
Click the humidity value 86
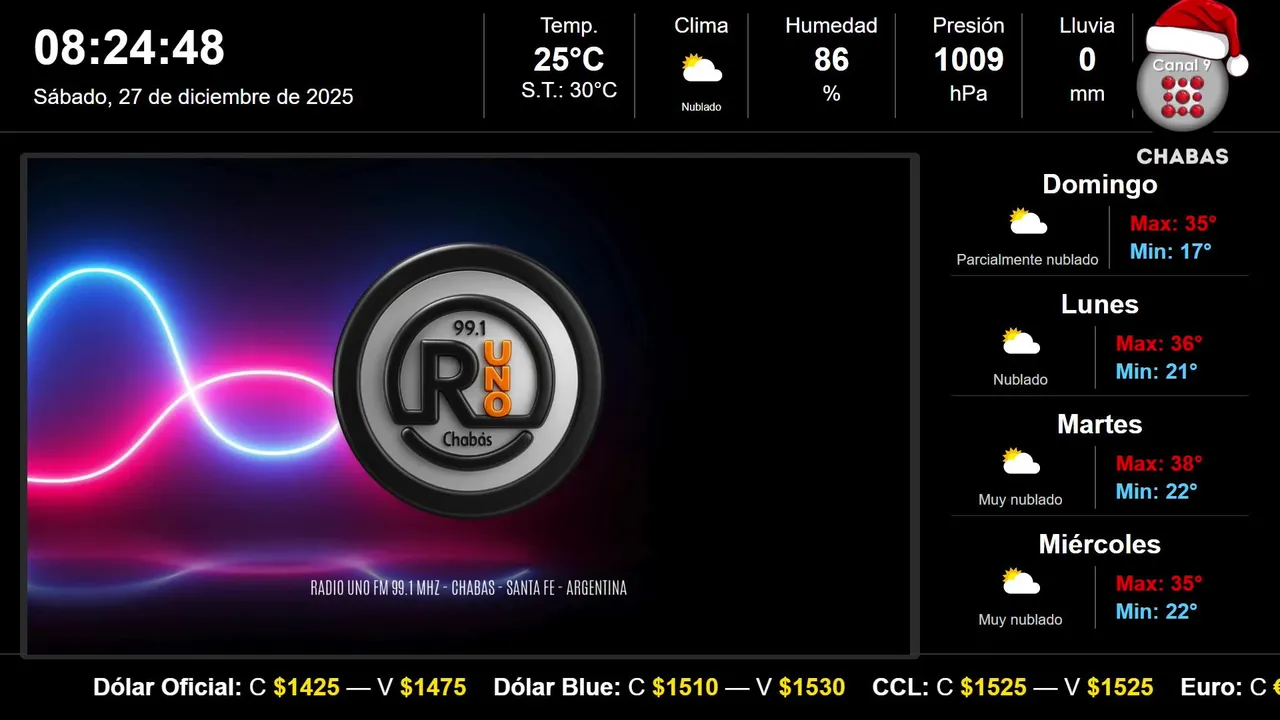(x=831, y=60)
